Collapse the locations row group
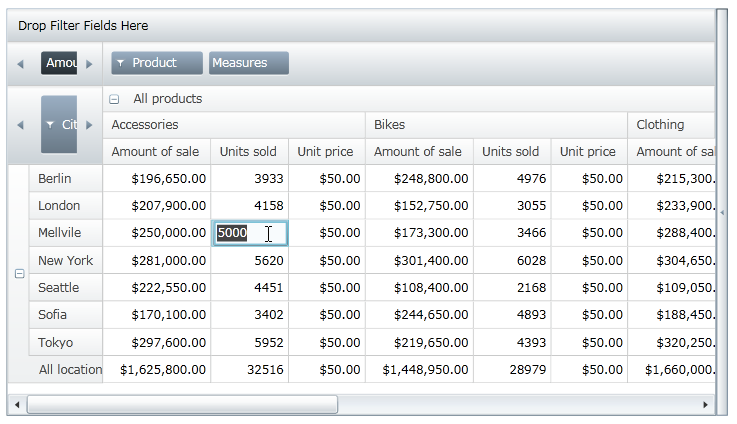Viewport: 737px width, 424px height. [x=19, y=273]
